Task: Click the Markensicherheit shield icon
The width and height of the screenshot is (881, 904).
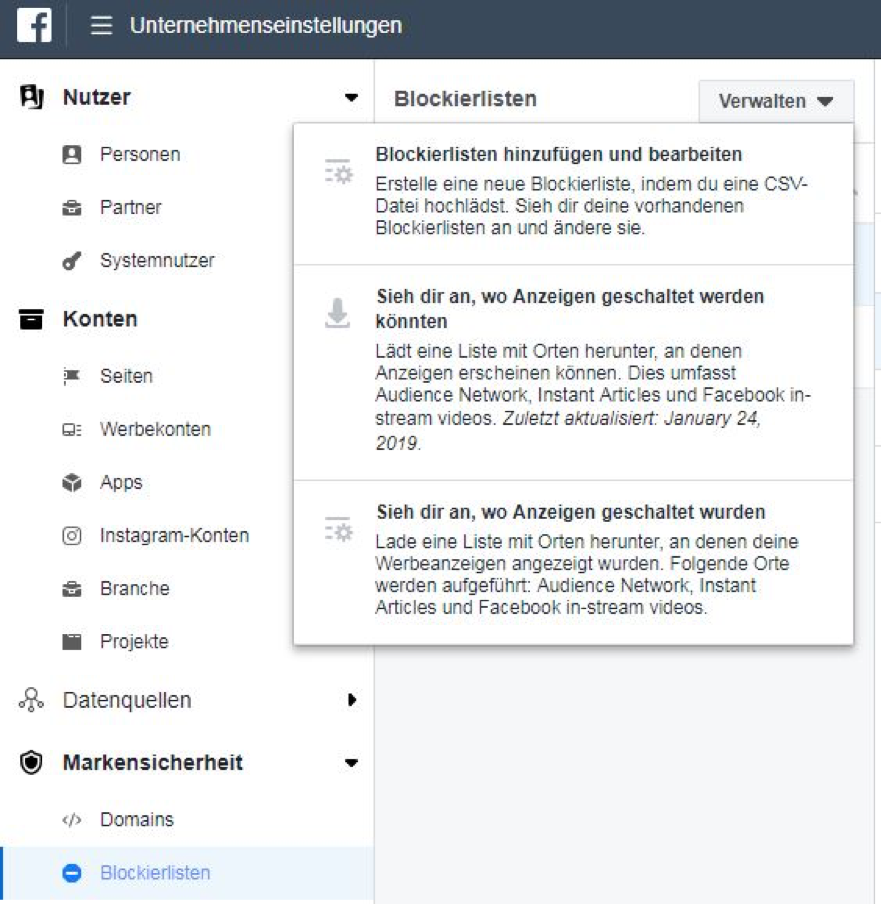Action: tap(31, 762)
